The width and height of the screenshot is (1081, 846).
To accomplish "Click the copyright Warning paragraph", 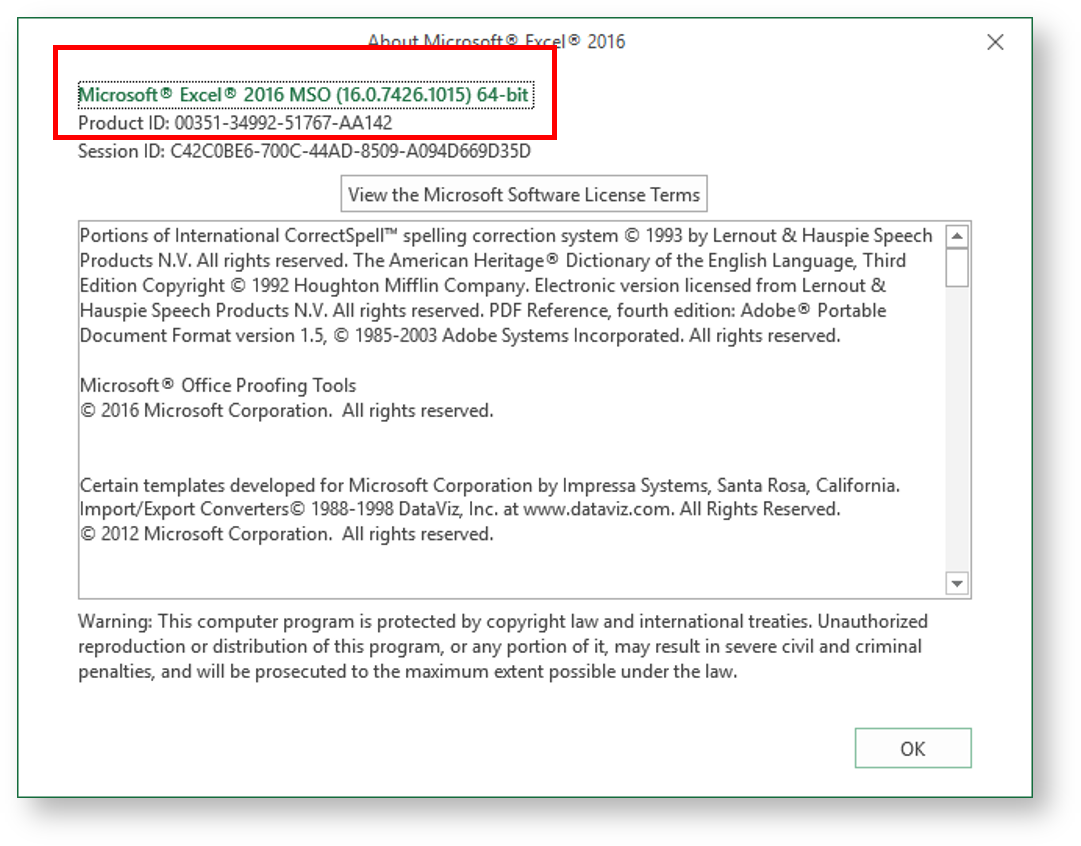I will point(502,646).
